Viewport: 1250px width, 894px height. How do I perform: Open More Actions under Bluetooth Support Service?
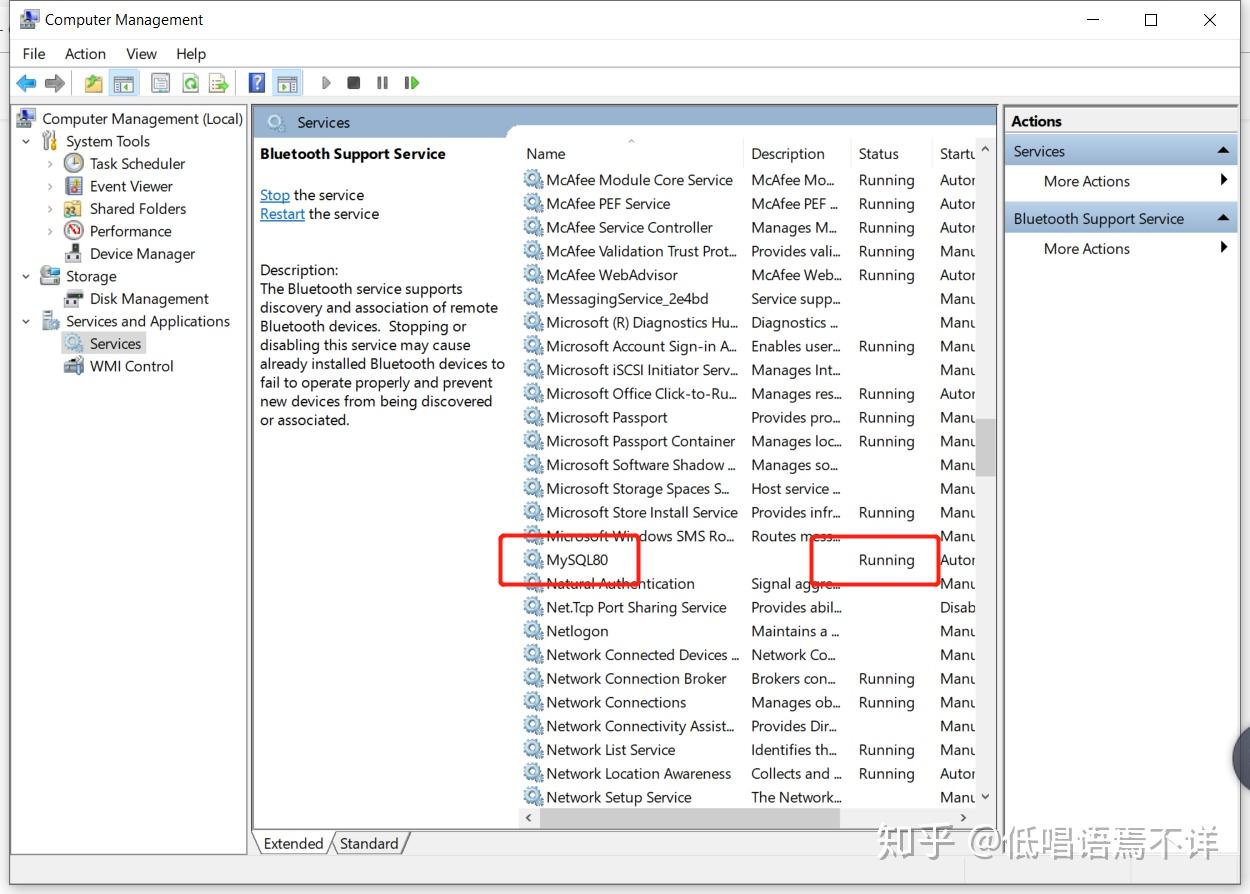[1086, 248]
